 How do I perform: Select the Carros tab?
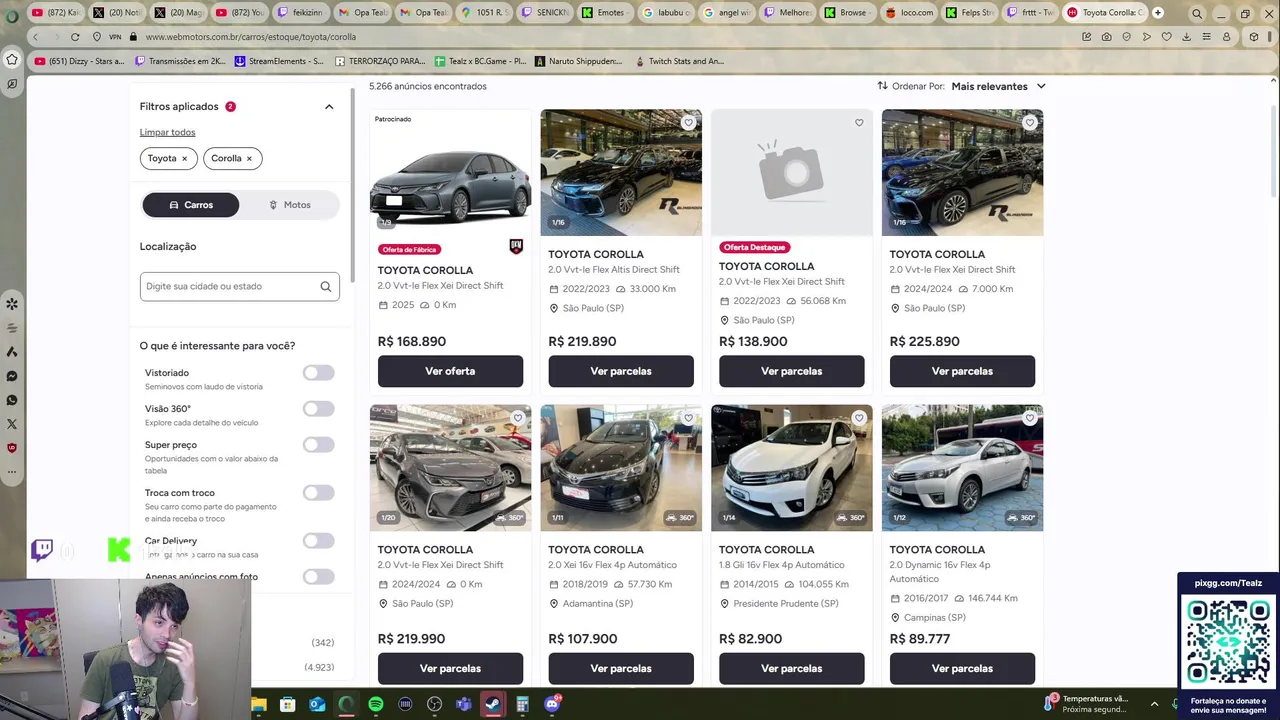[x=191, y=205]
